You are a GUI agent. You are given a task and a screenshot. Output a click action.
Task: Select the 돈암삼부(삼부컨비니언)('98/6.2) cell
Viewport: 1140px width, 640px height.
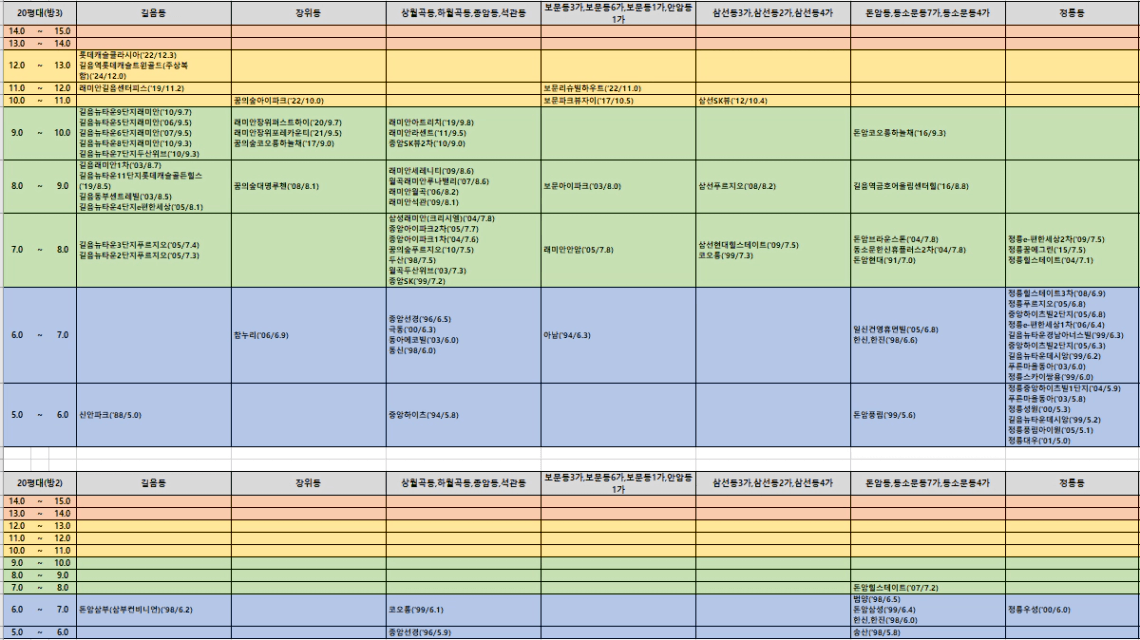154,610
